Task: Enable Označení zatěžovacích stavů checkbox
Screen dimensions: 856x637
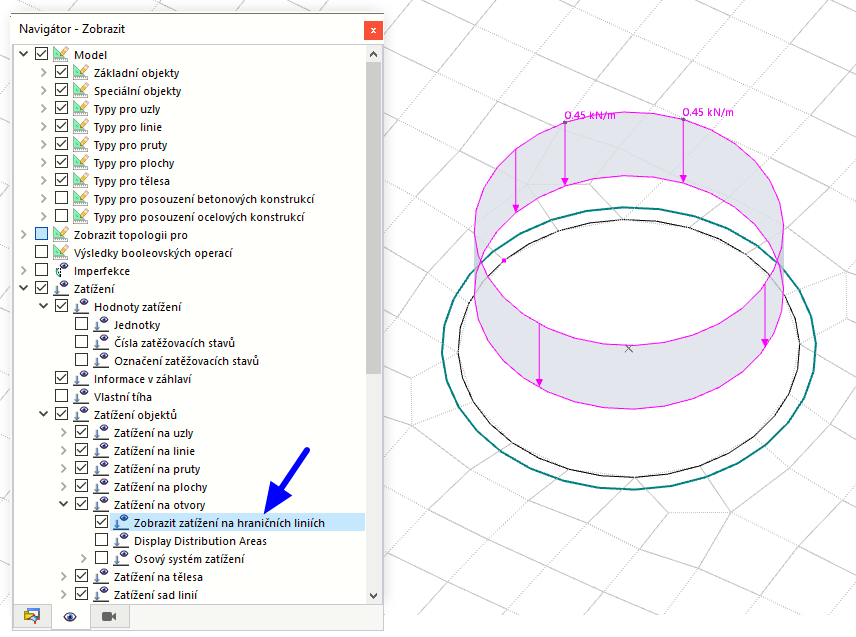Action: tap(81, 360)
